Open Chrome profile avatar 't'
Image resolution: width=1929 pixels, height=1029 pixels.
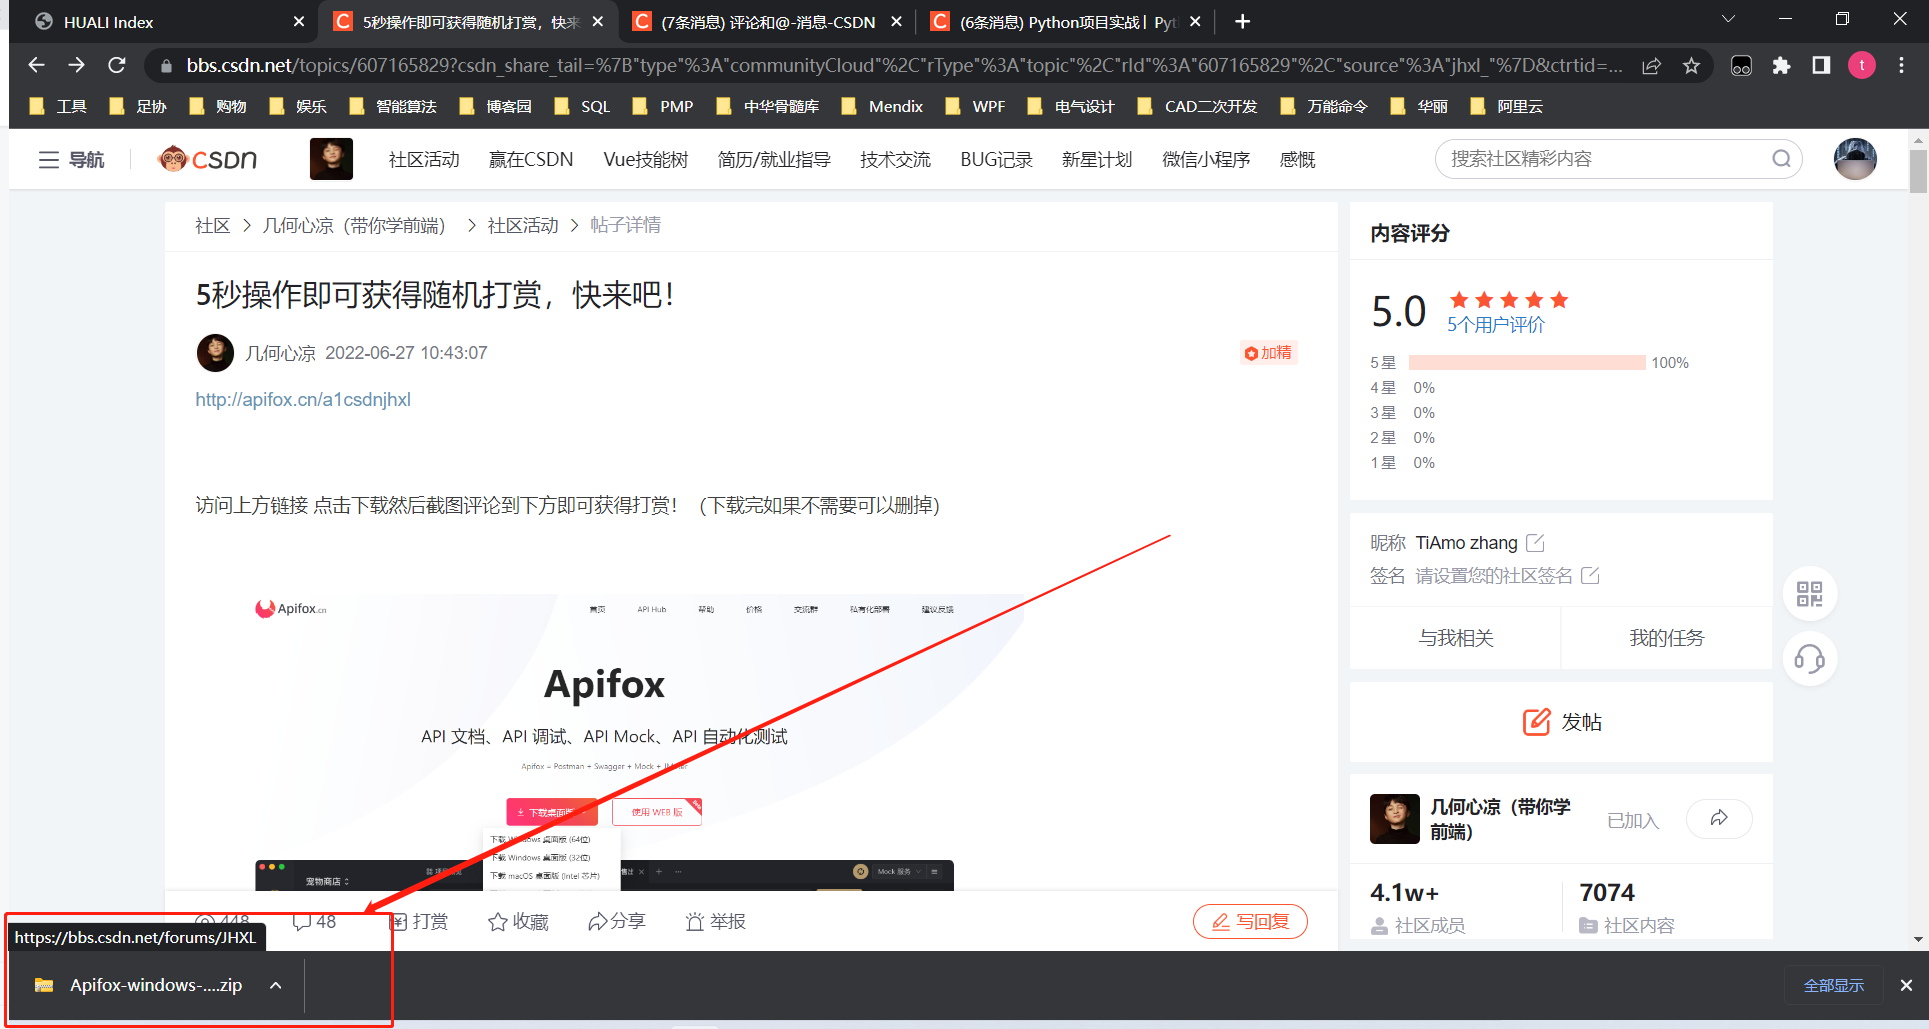coord(1861,65)
